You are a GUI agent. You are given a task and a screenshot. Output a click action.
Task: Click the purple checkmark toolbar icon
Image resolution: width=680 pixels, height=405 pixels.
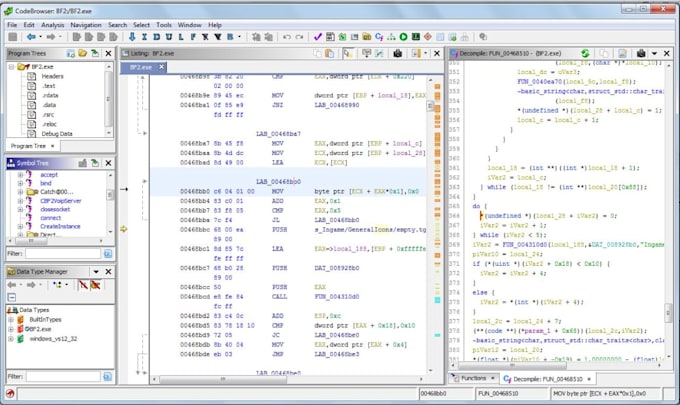click(x=318, y=37)
